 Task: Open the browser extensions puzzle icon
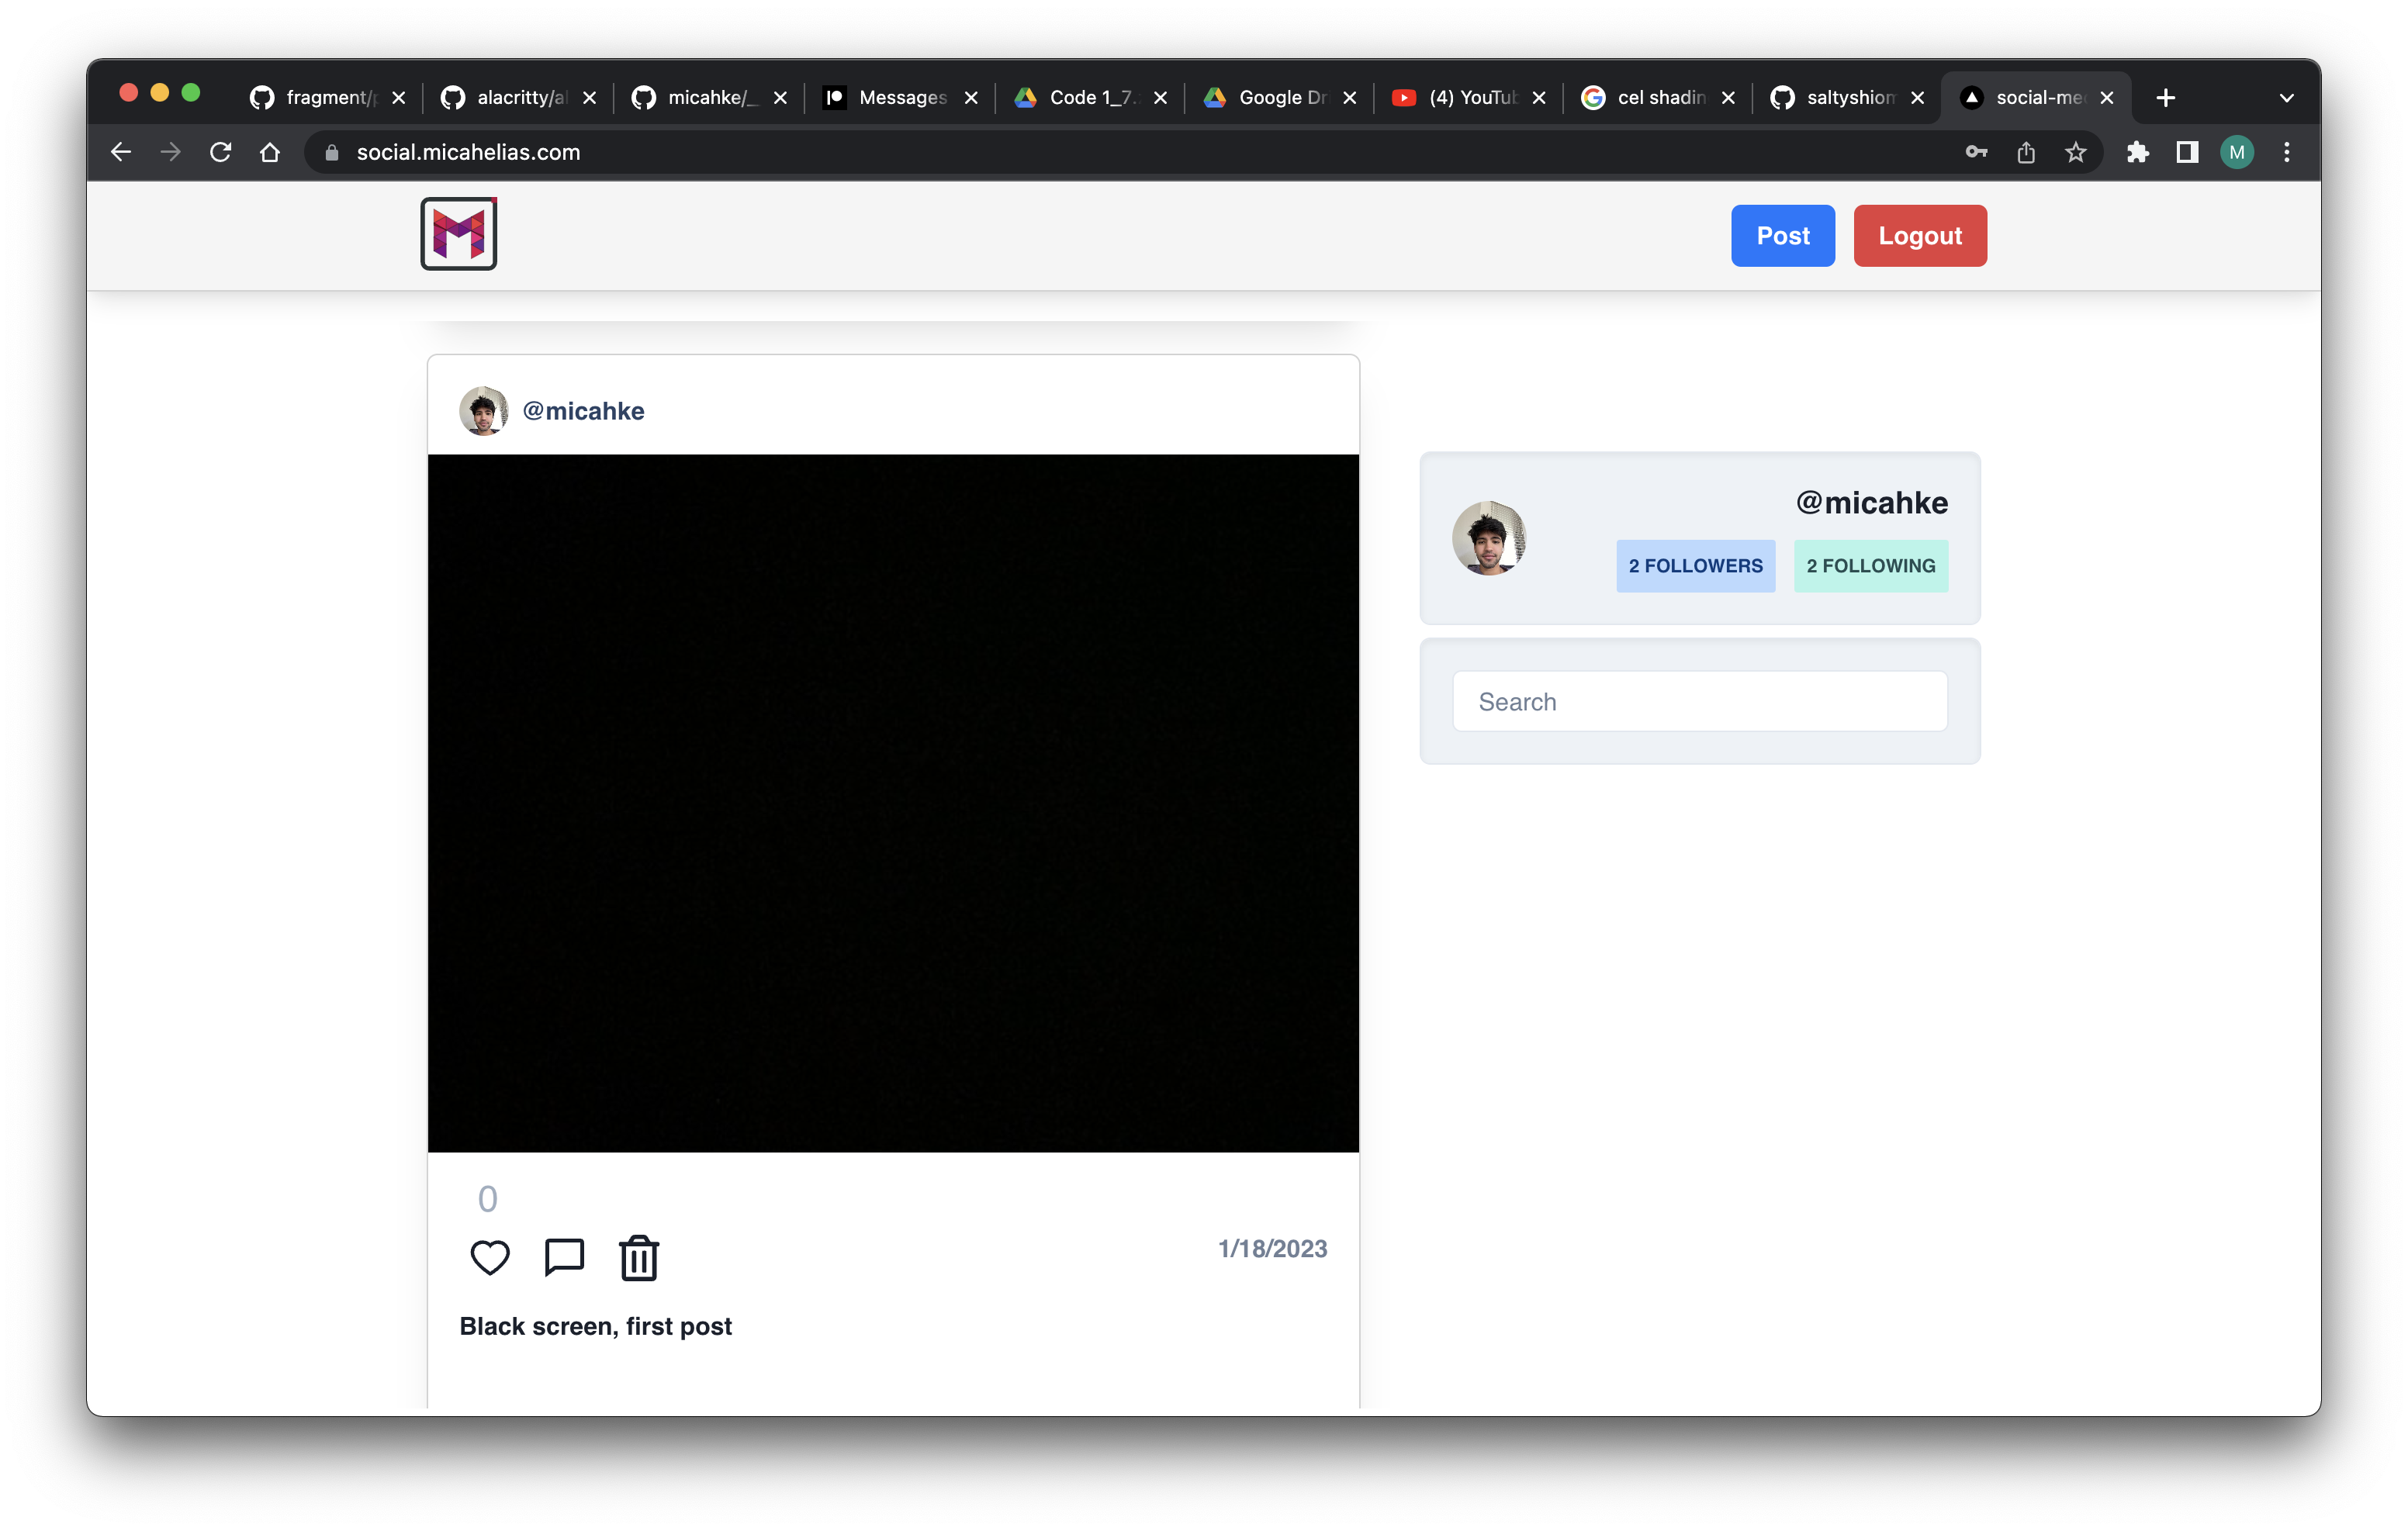coord(2137,152)
